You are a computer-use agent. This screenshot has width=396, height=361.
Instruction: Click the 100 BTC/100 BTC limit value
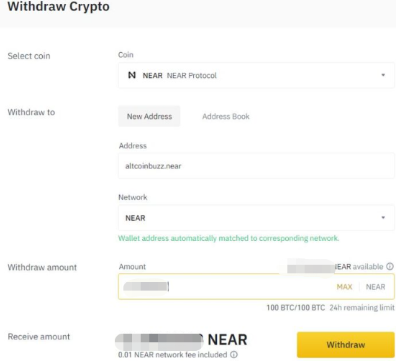point(295,308)
